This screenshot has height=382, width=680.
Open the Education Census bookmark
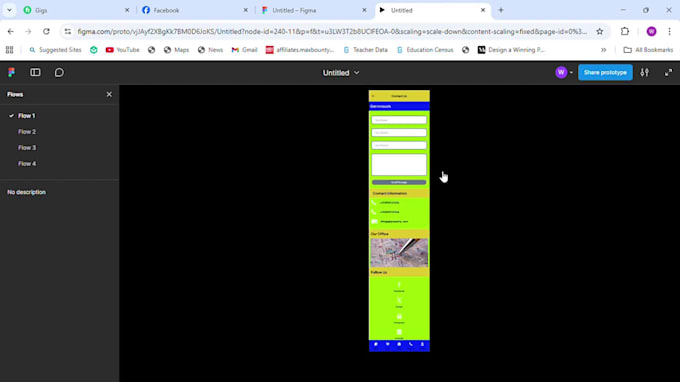pos(425,50)
